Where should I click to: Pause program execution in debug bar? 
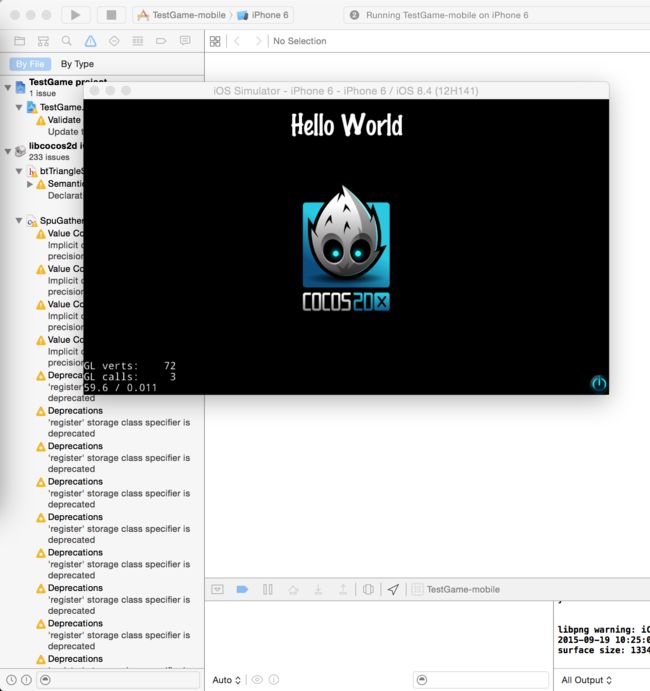tap(267, 590)
